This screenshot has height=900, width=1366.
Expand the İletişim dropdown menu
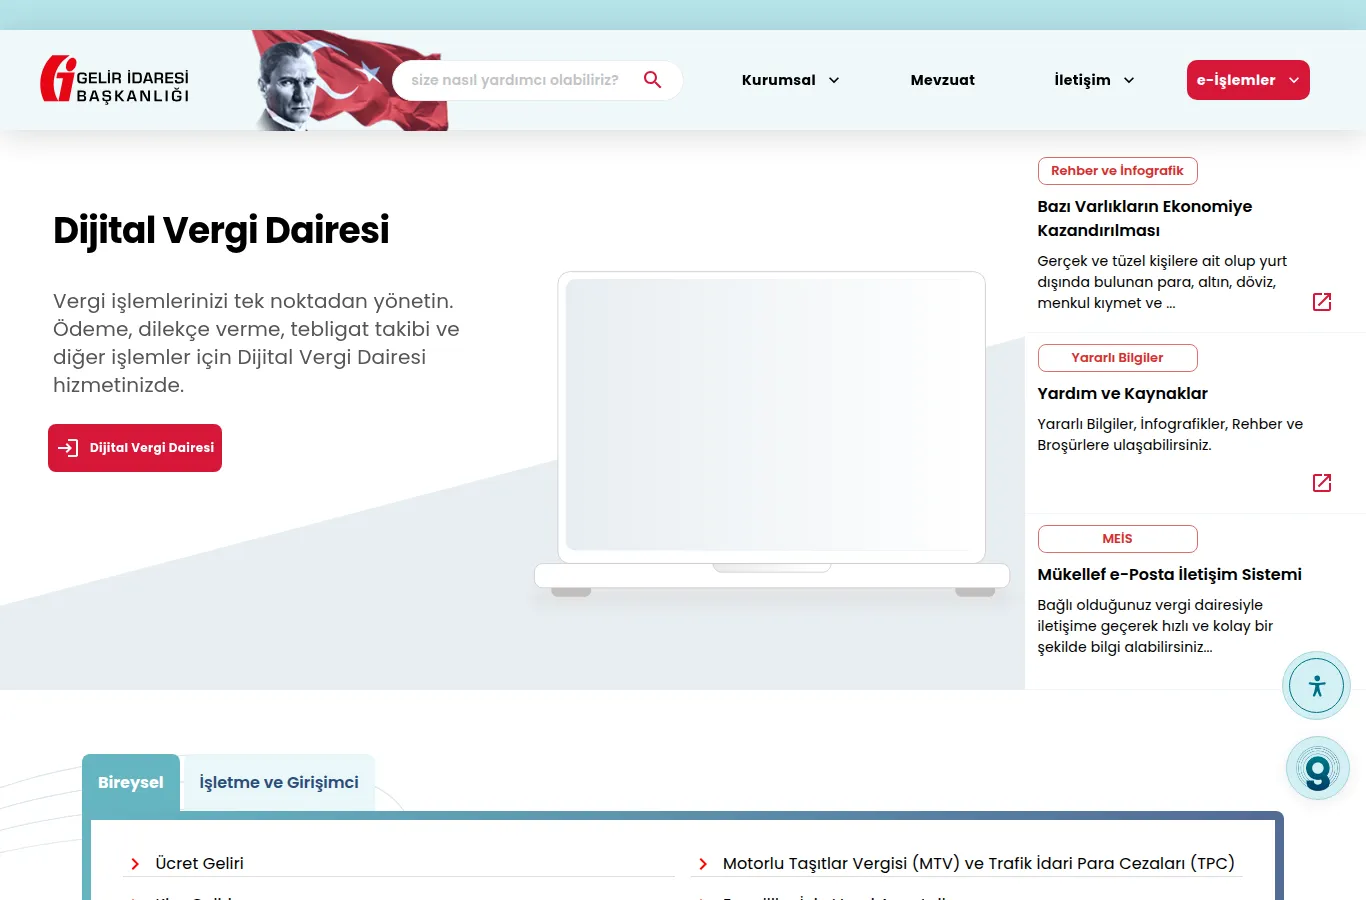(1094, 80)
